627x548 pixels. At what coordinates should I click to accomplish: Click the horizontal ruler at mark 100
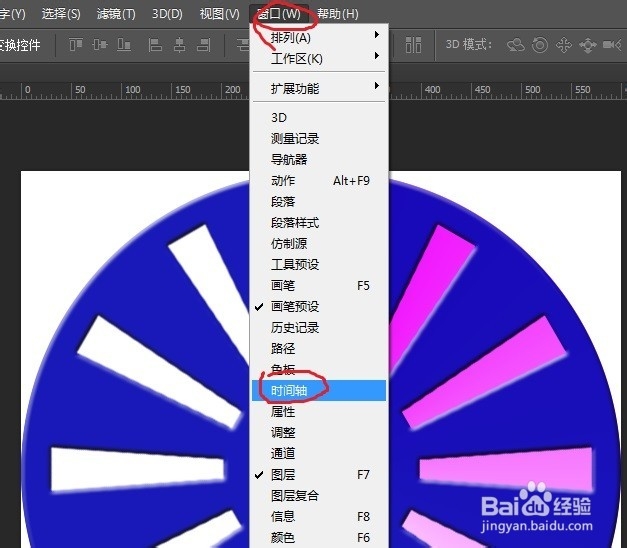(133, 90)
